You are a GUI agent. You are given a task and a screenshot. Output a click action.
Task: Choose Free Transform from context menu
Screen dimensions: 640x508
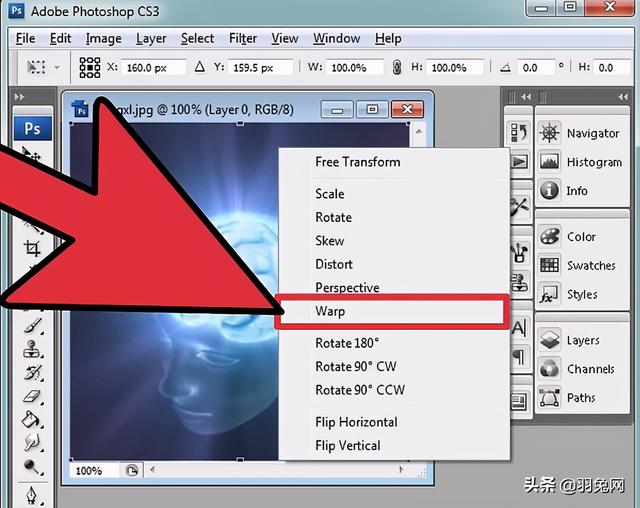tap(394, 162)
